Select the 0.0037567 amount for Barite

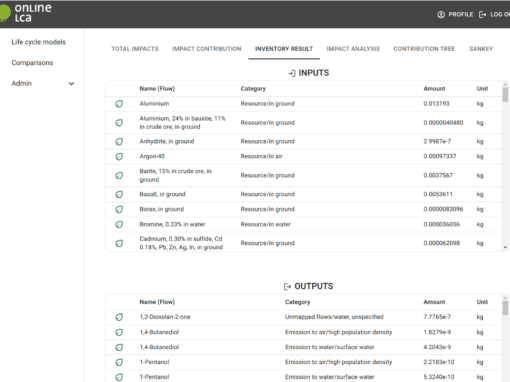point(438,175)
